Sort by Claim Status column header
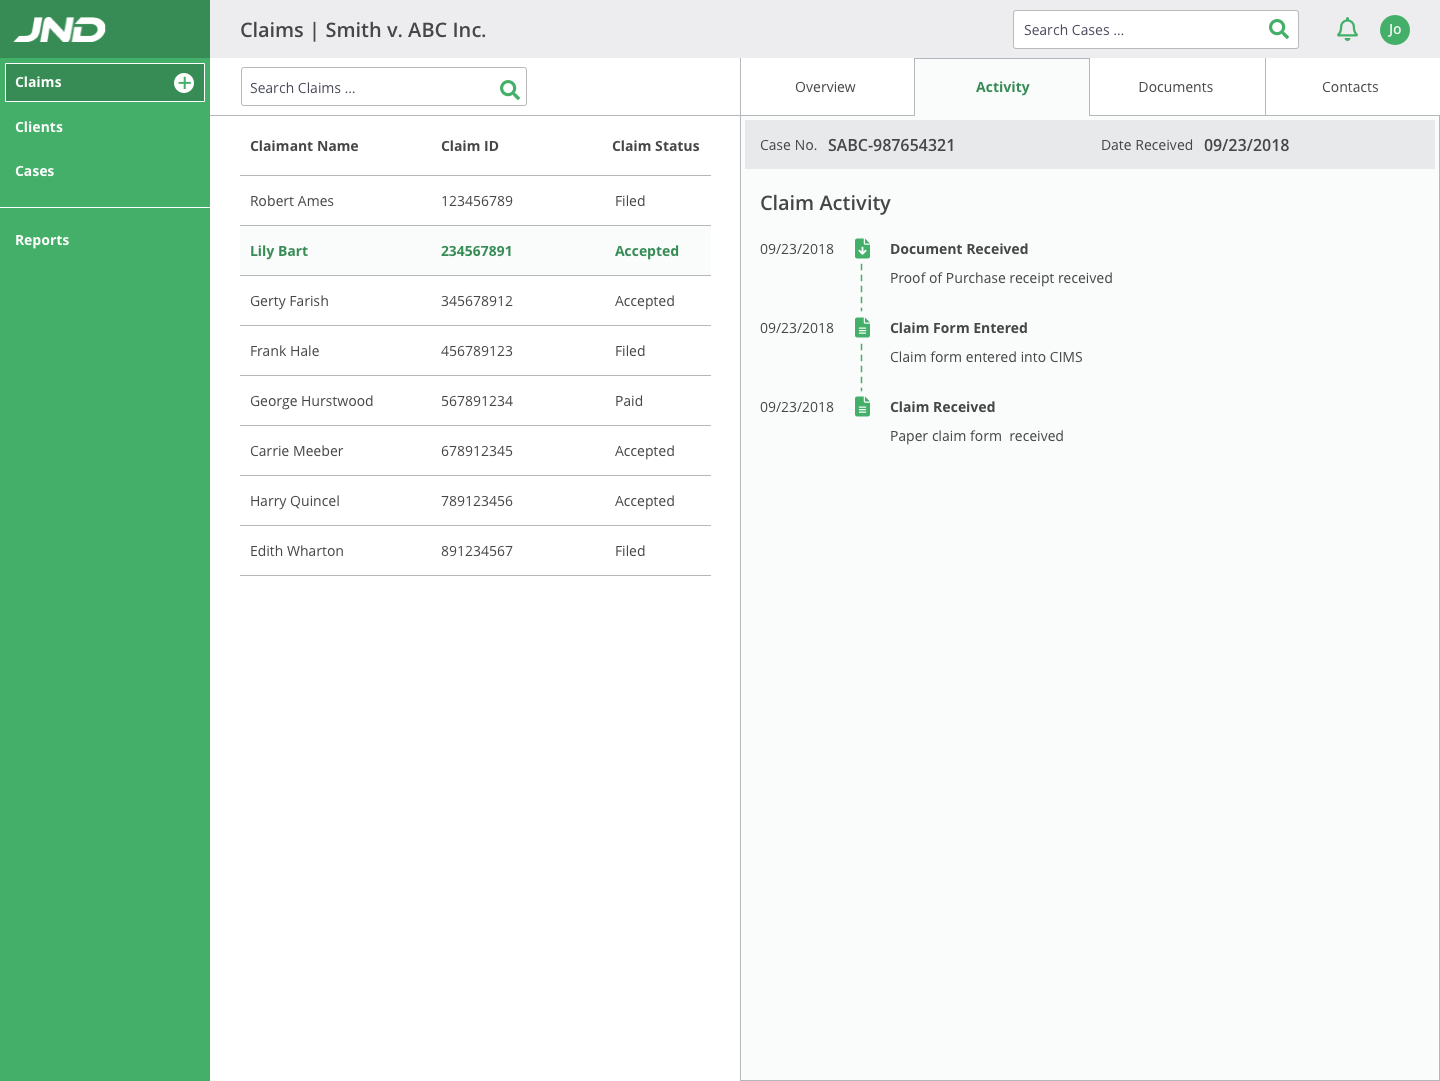 pos(655,146)
